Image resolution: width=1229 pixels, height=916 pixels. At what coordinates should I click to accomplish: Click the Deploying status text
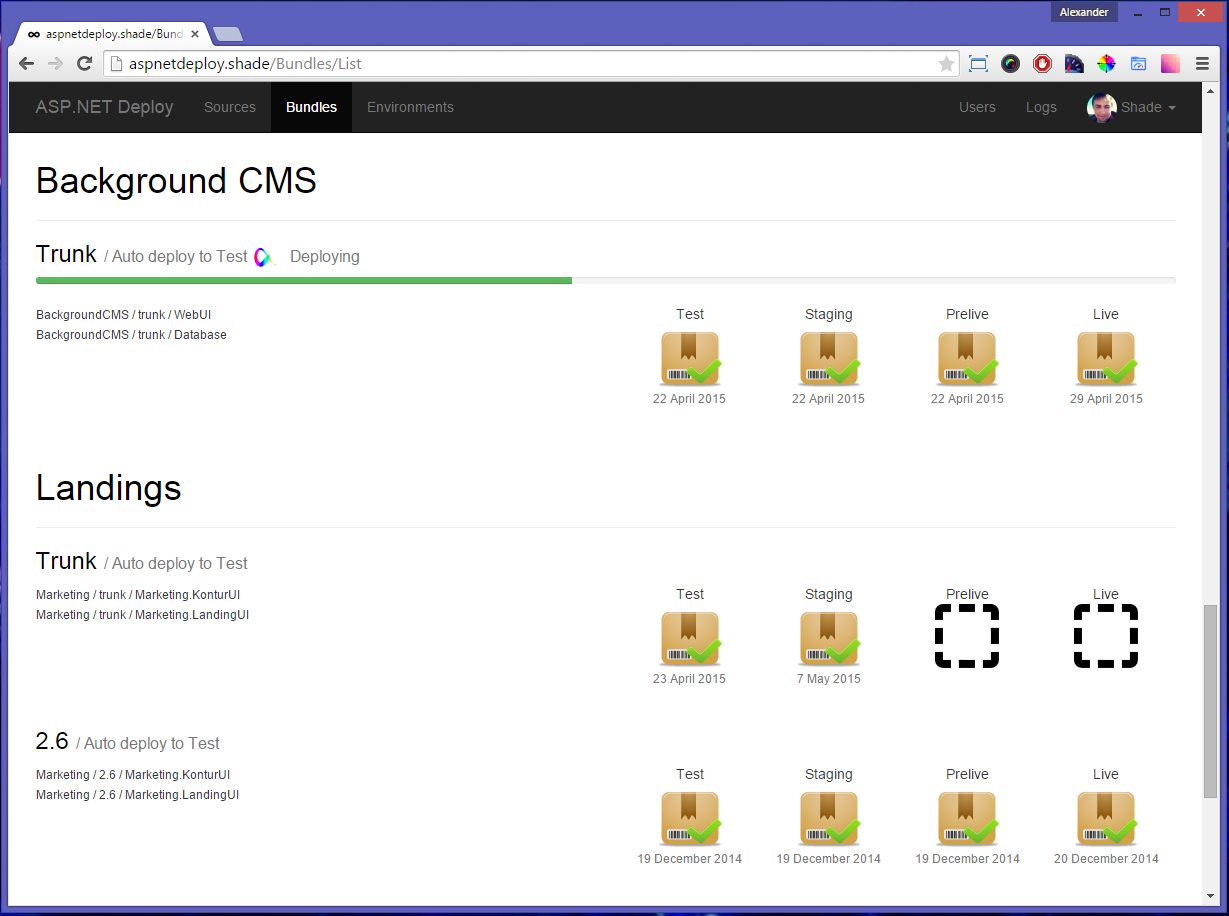tap(325, 257)
